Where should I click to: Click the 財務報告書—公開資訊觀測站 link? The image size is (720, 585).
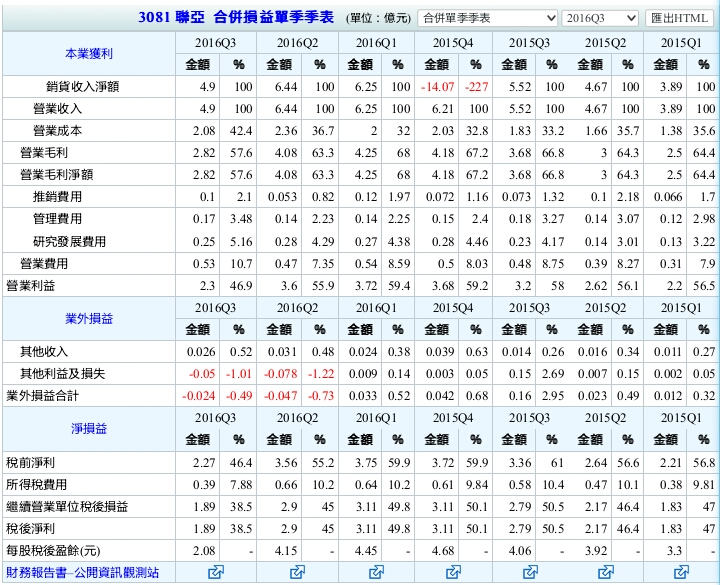coord(82,572)
